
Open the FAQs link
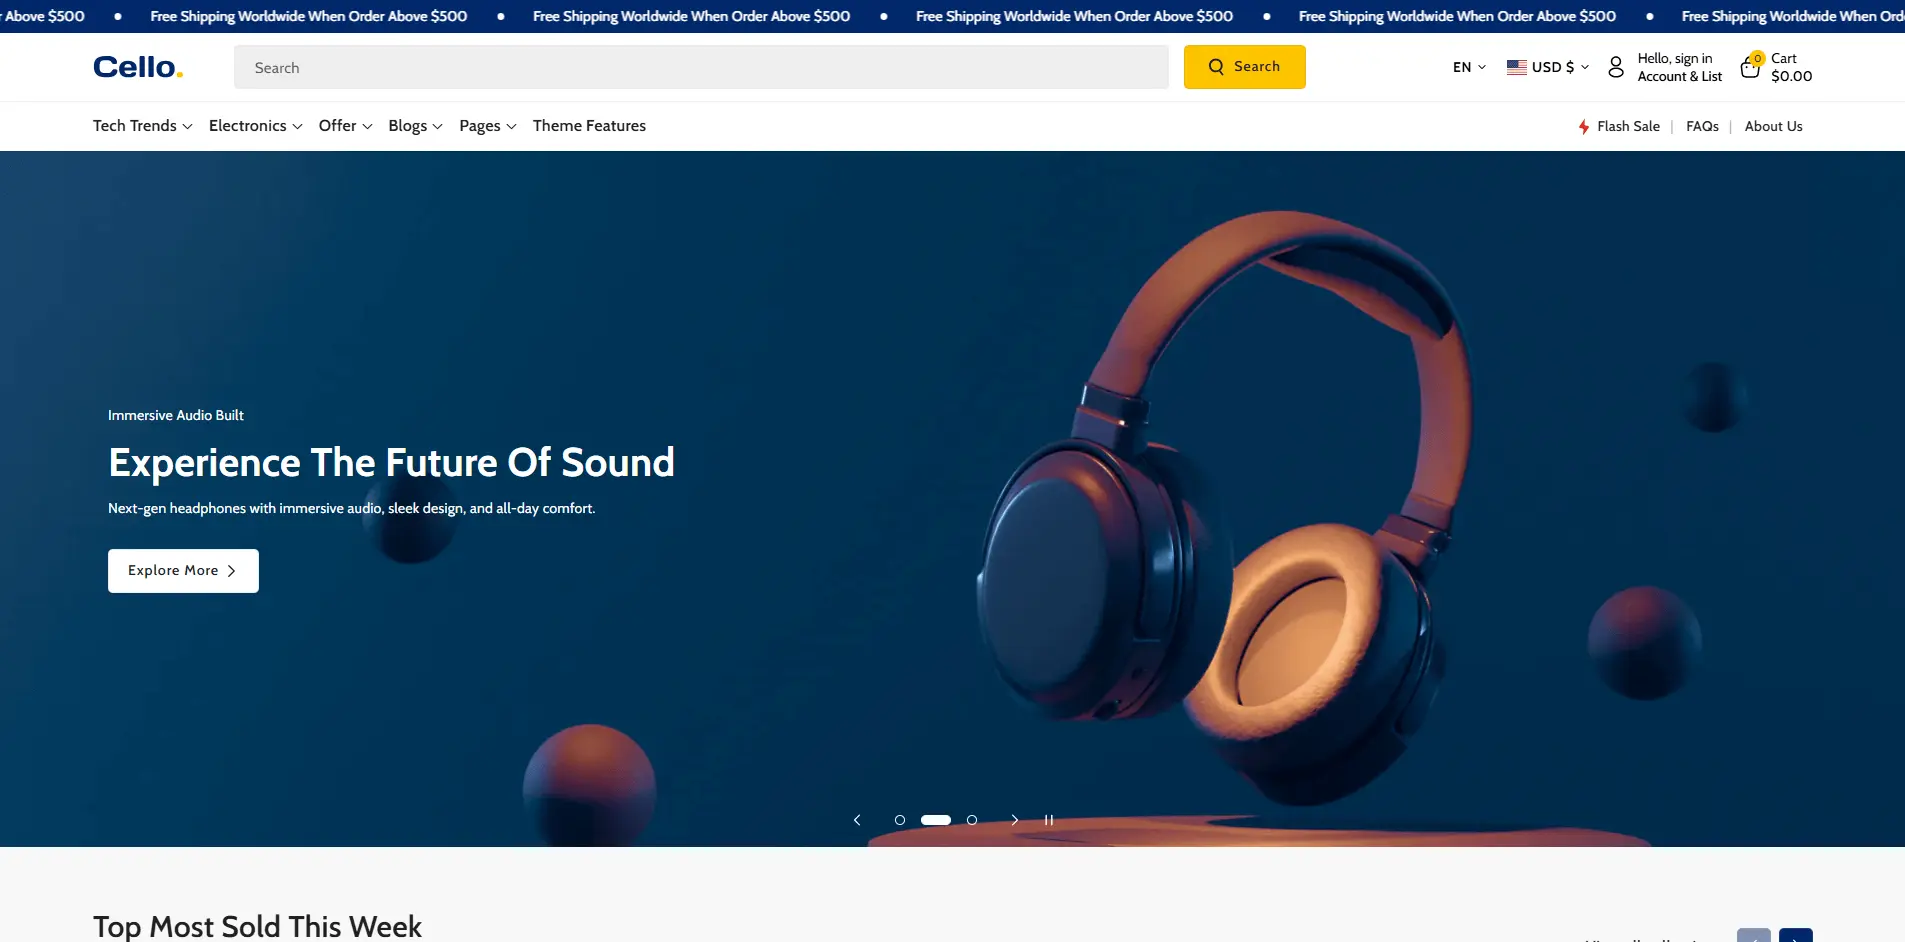pos(1702,126)
